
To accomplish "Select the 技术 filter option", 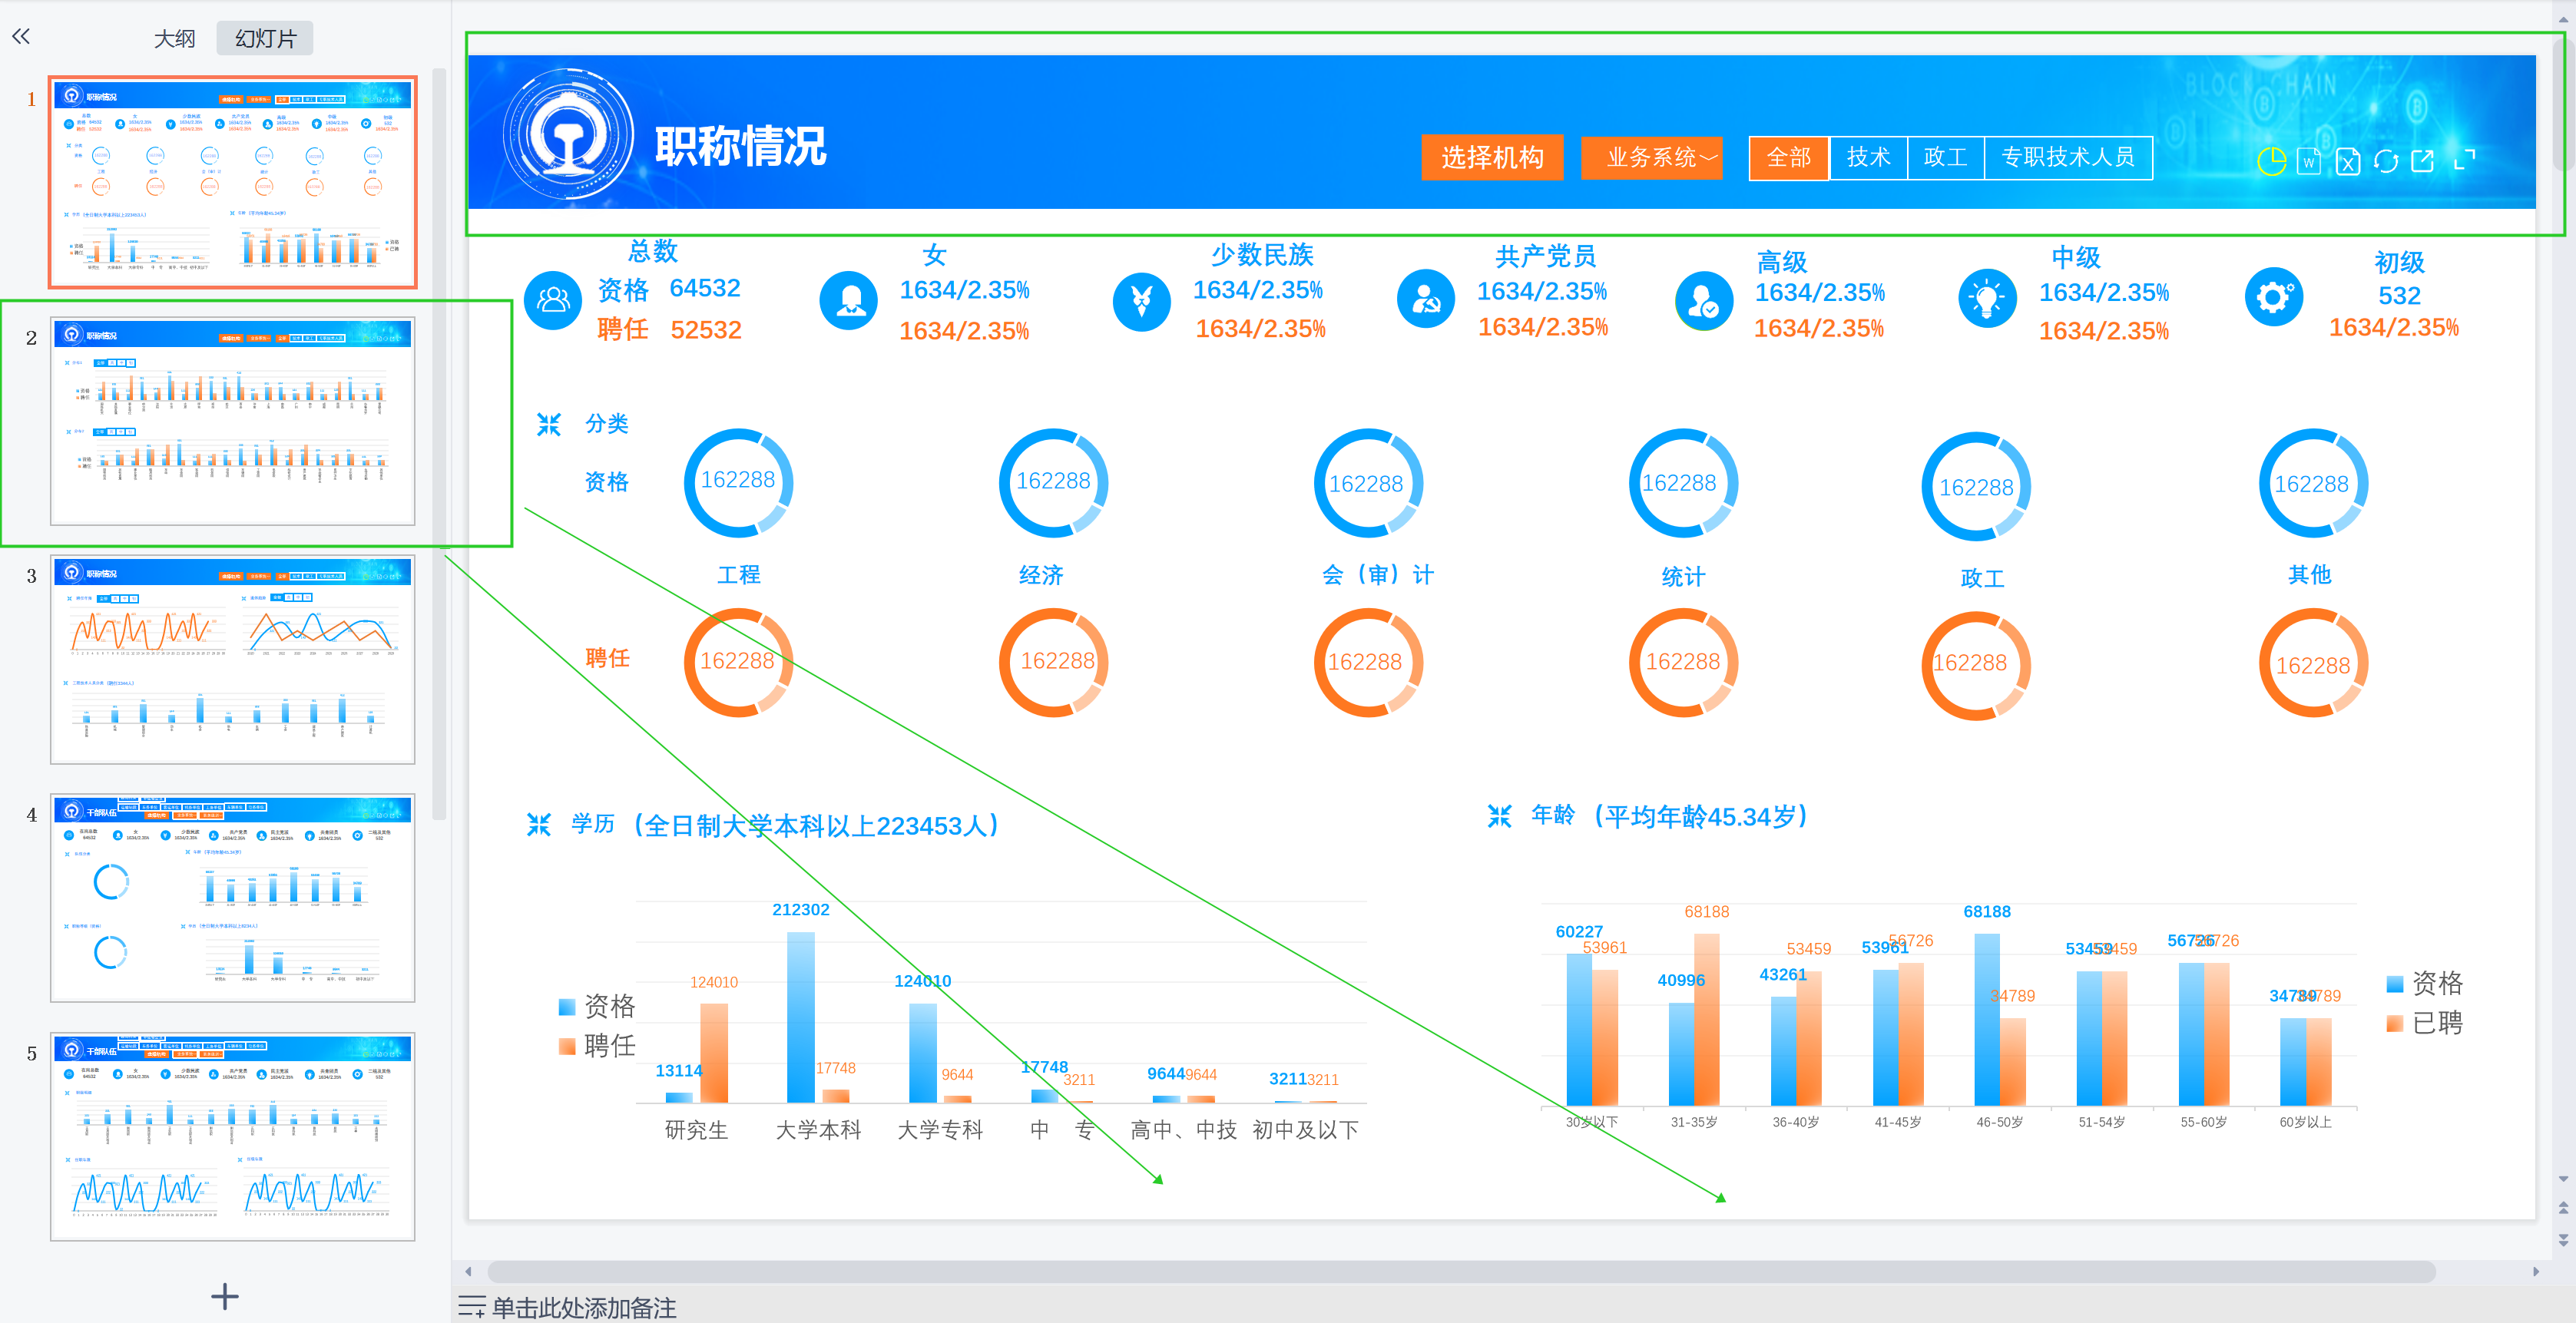I will click(1868, 158).
